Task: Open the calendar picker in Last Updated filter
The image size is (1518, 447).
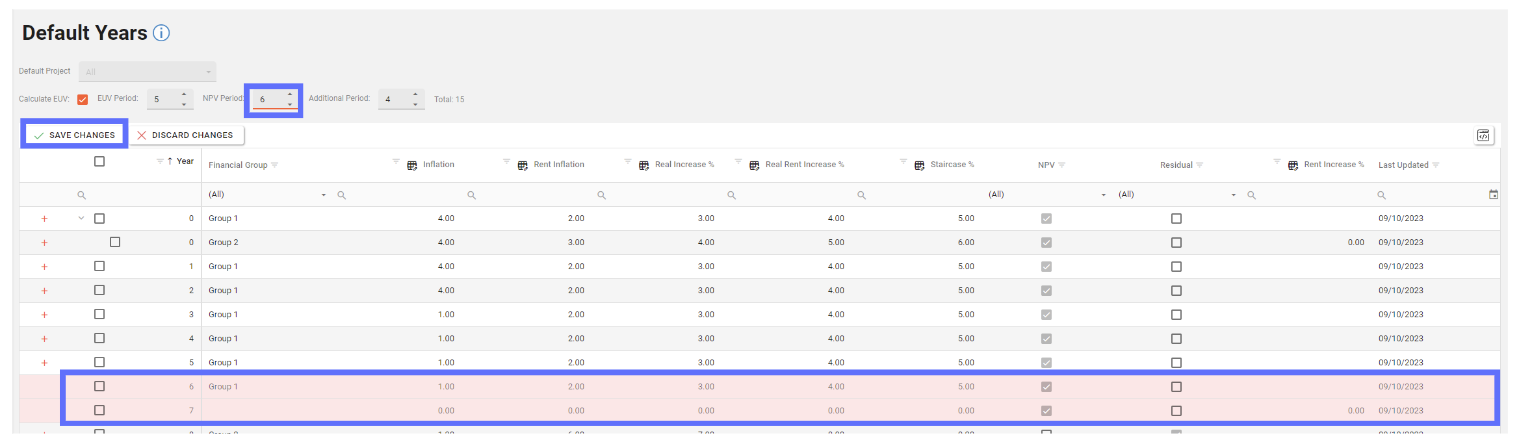Action: 1493,195
